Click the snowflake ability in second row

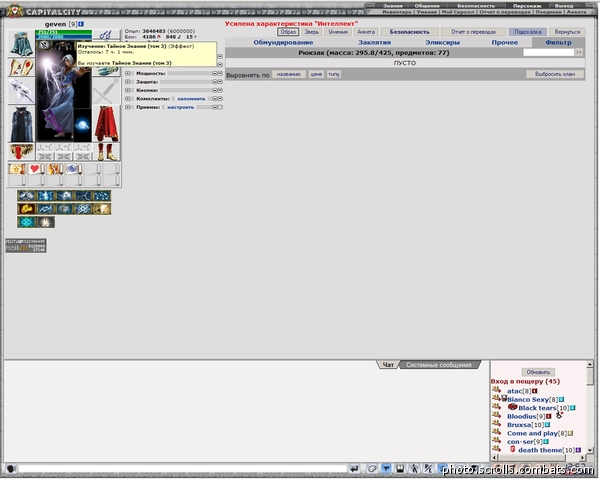(x=83, y=209)
